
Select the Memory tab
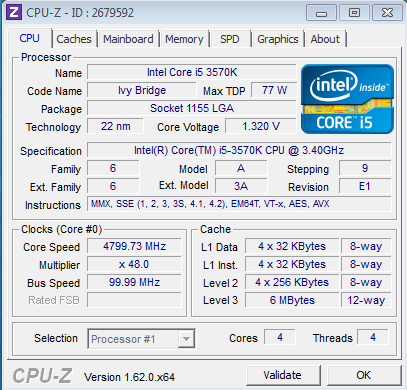point(184,39)
